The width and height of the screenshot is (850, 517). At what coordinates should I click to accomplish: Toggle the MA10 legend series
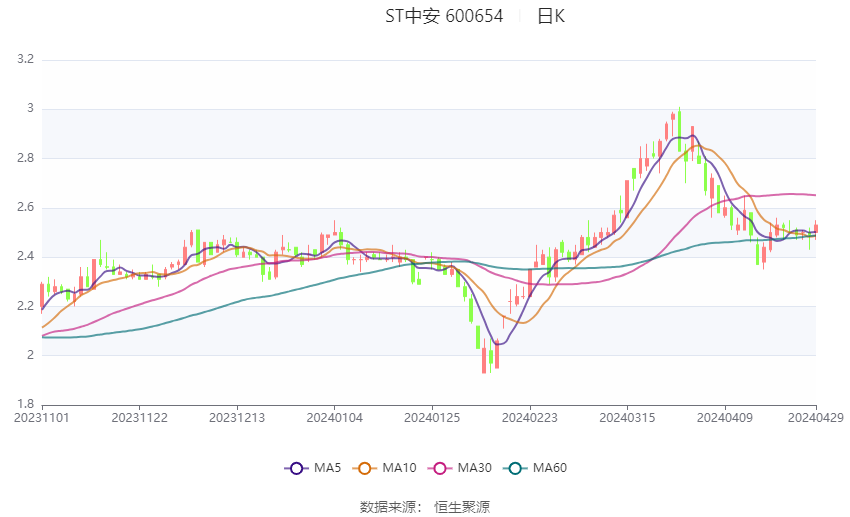point(385,468)
